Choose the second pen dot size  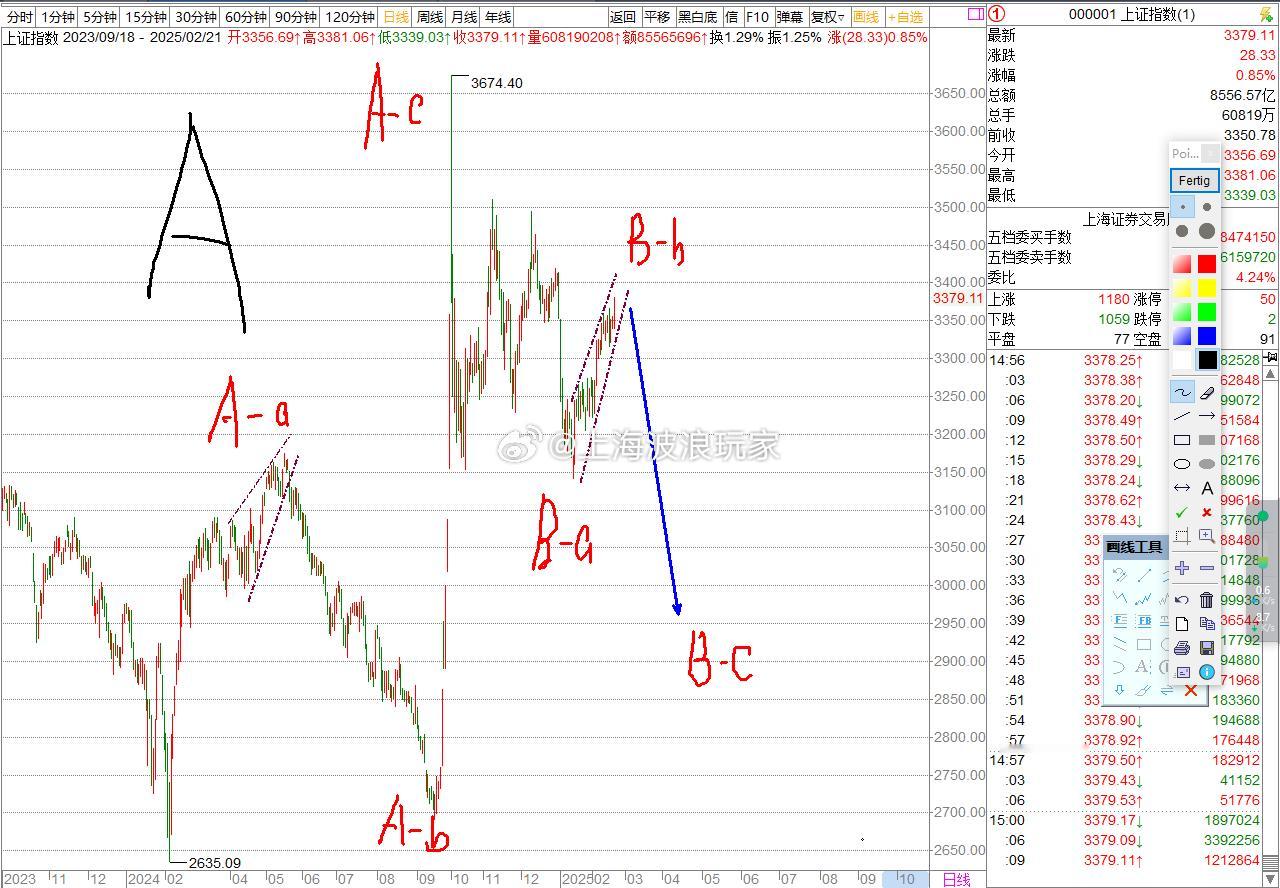coord(1207,207)
